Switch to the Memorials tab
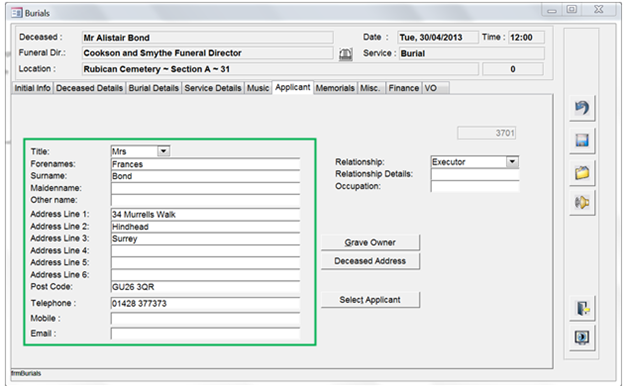 click(x=335, y=88)
